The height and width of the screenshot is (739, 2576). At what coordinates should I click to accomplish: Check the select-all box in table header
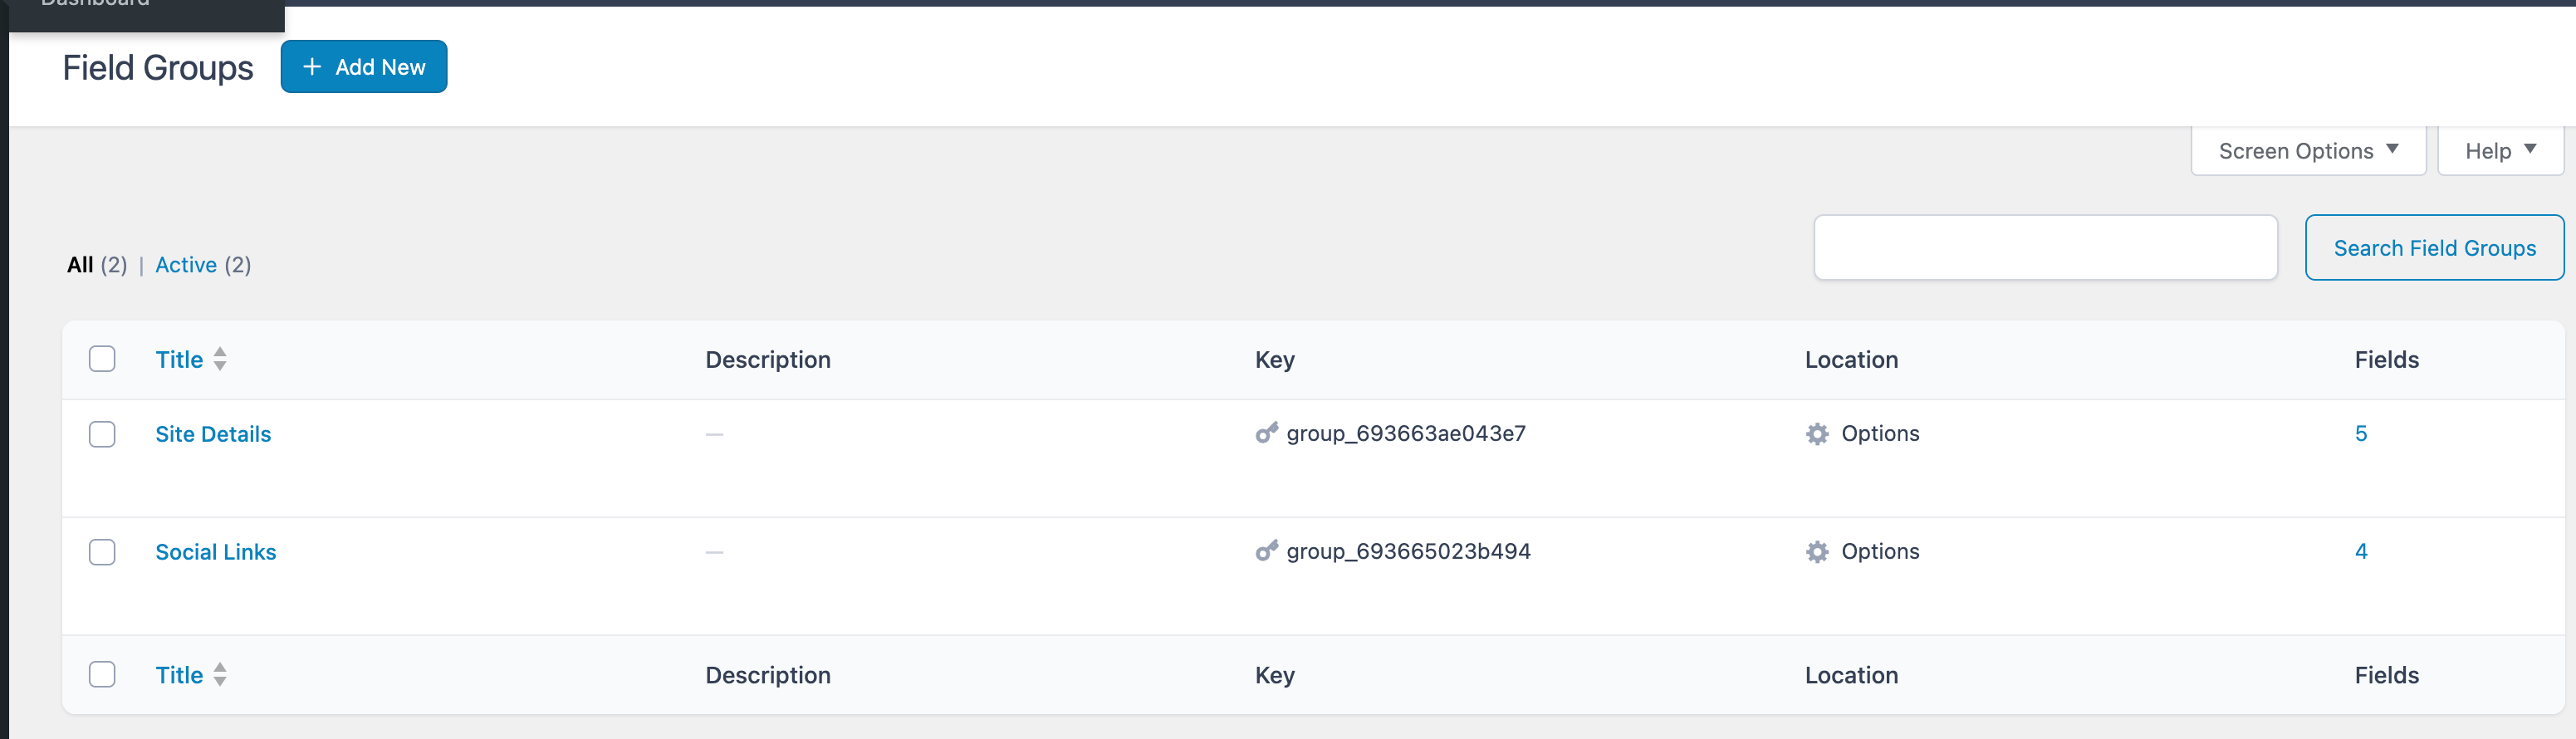pyautogui.click(x=102, y=359)
